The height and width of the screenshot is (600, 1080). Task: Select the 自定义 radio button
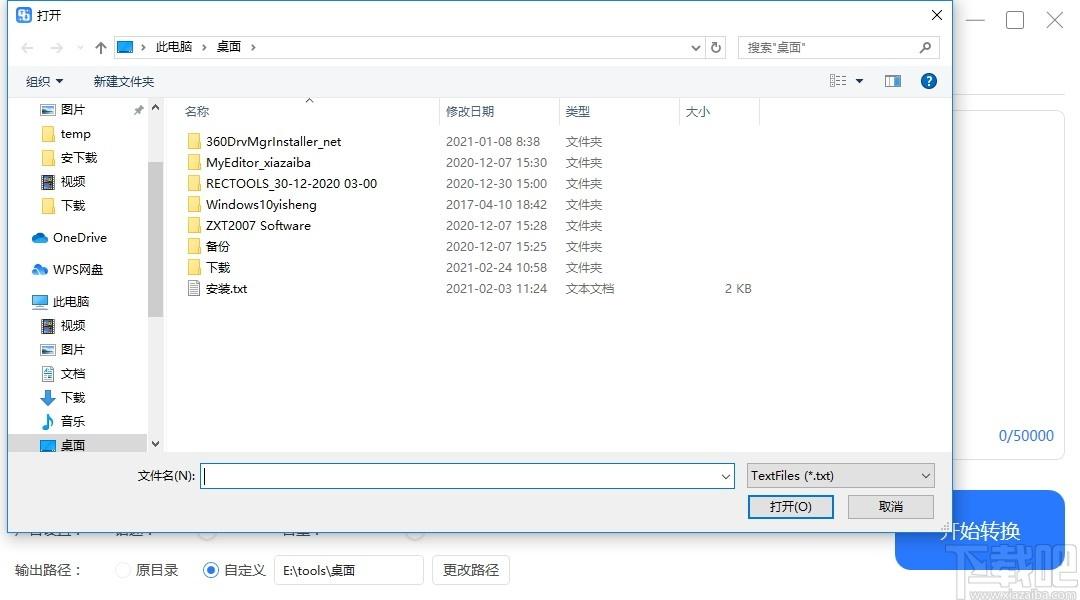click(211, 570)
